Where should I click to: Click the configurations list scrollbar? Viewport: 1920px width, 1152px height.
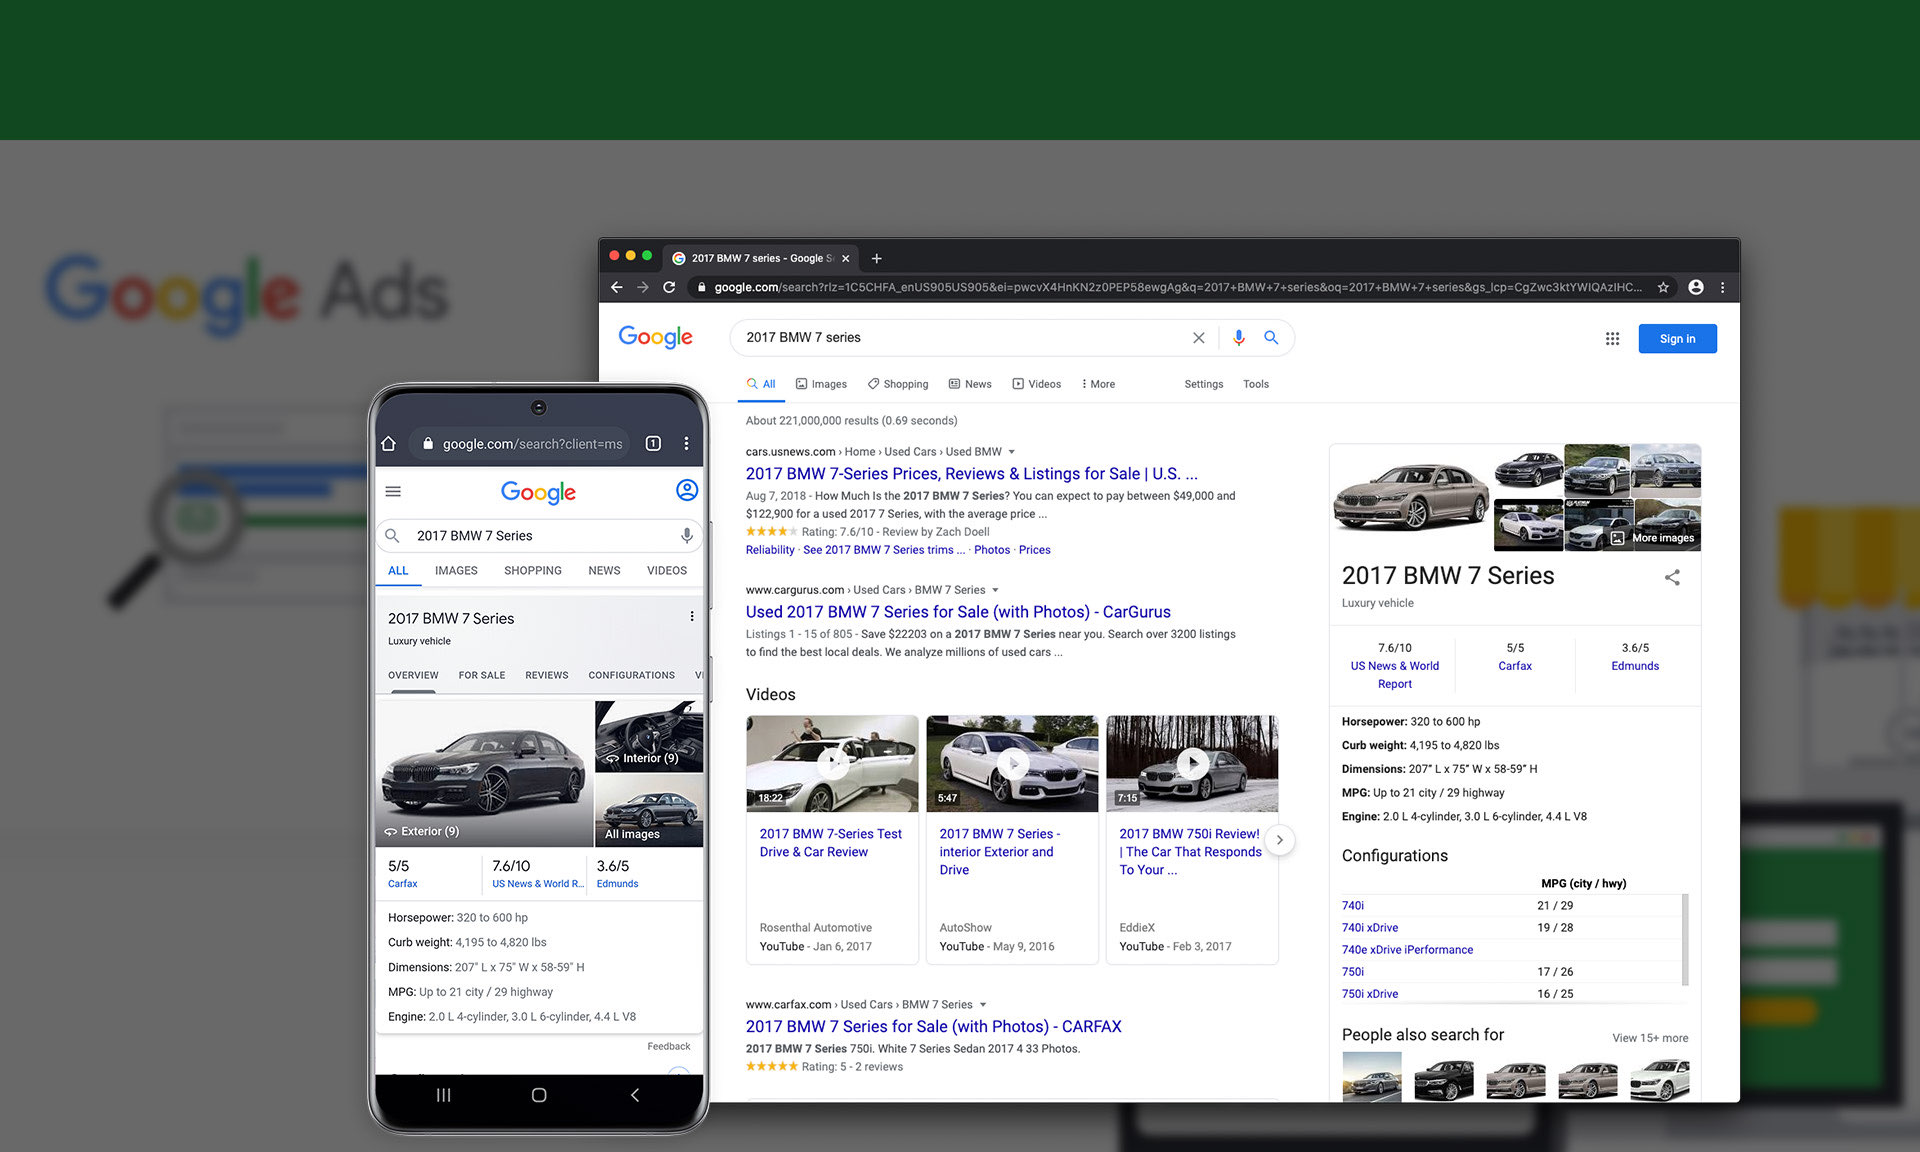pos(1686,938)
